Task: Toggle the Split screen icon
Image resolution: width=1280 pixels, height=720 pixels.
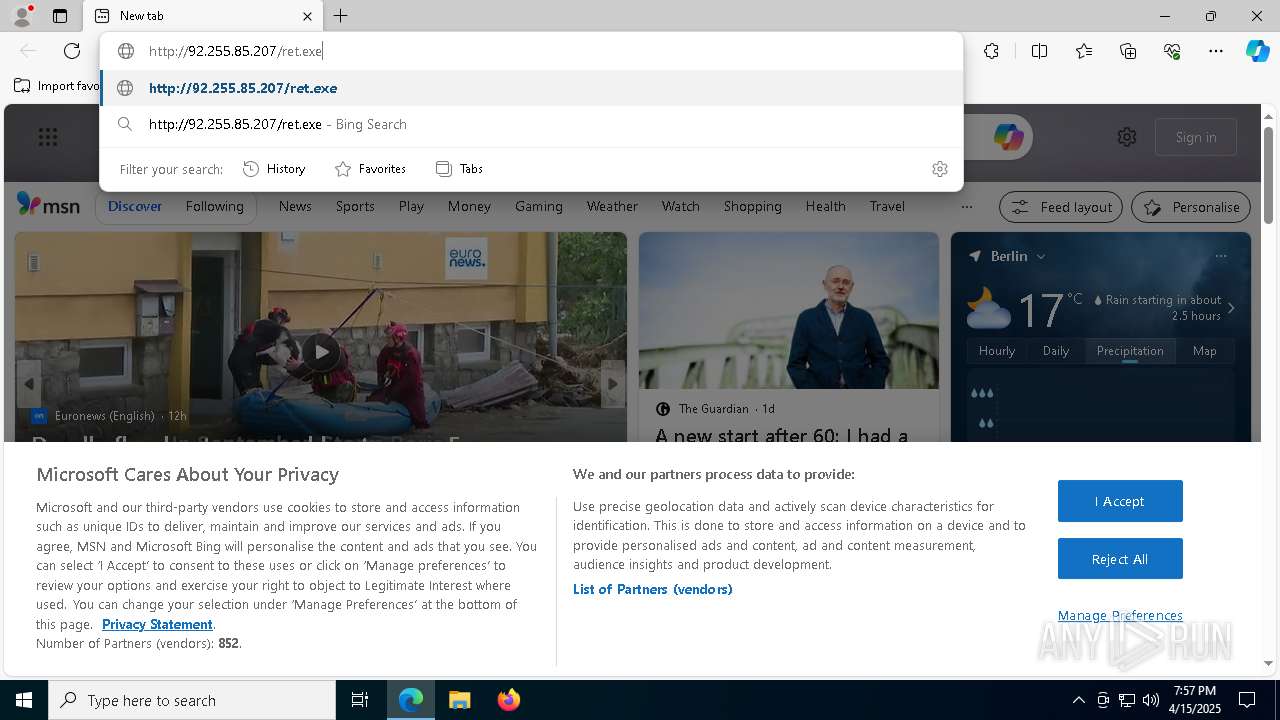Action: [x=1039, y=51]
